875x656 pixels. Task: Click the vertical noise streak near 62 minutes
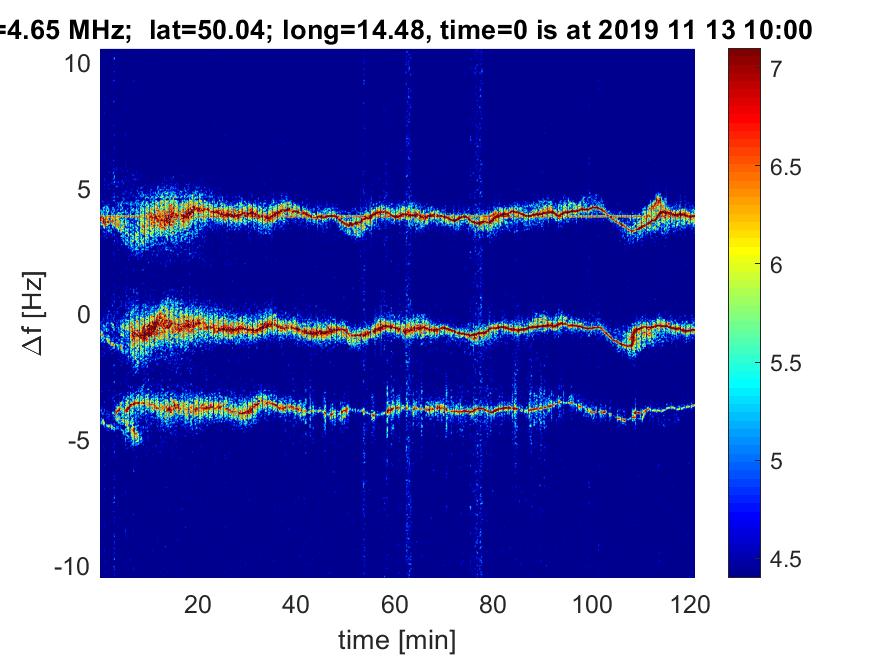(408, 312)
